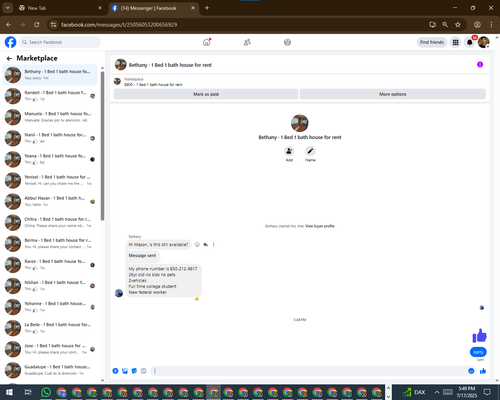This screenshot has width=500, height=400.
Task: Open the Chrome three-dot menu
Action: 491,25
